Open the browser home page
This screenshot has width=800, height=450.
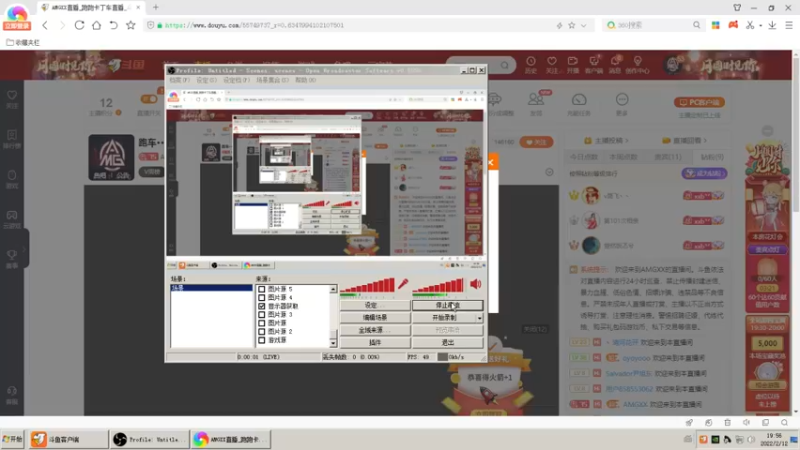click(x=96, y=25)
